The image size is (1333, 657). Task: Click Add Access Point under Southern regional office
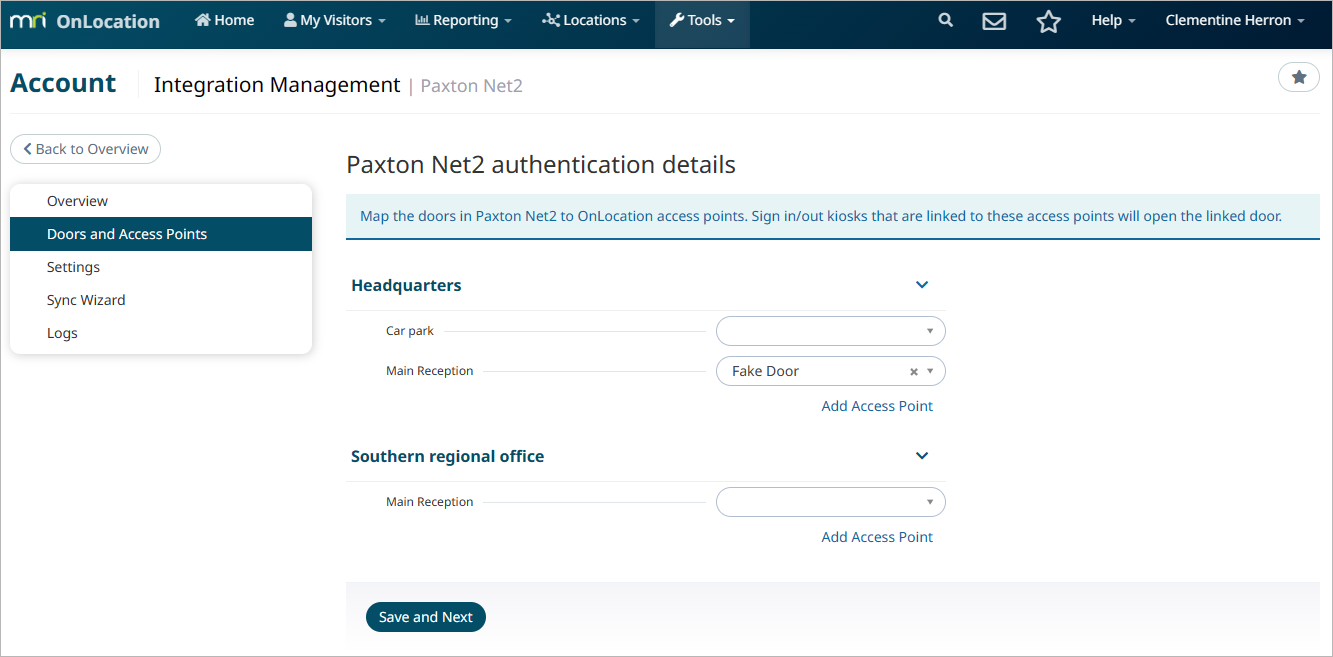pos(877,537)
